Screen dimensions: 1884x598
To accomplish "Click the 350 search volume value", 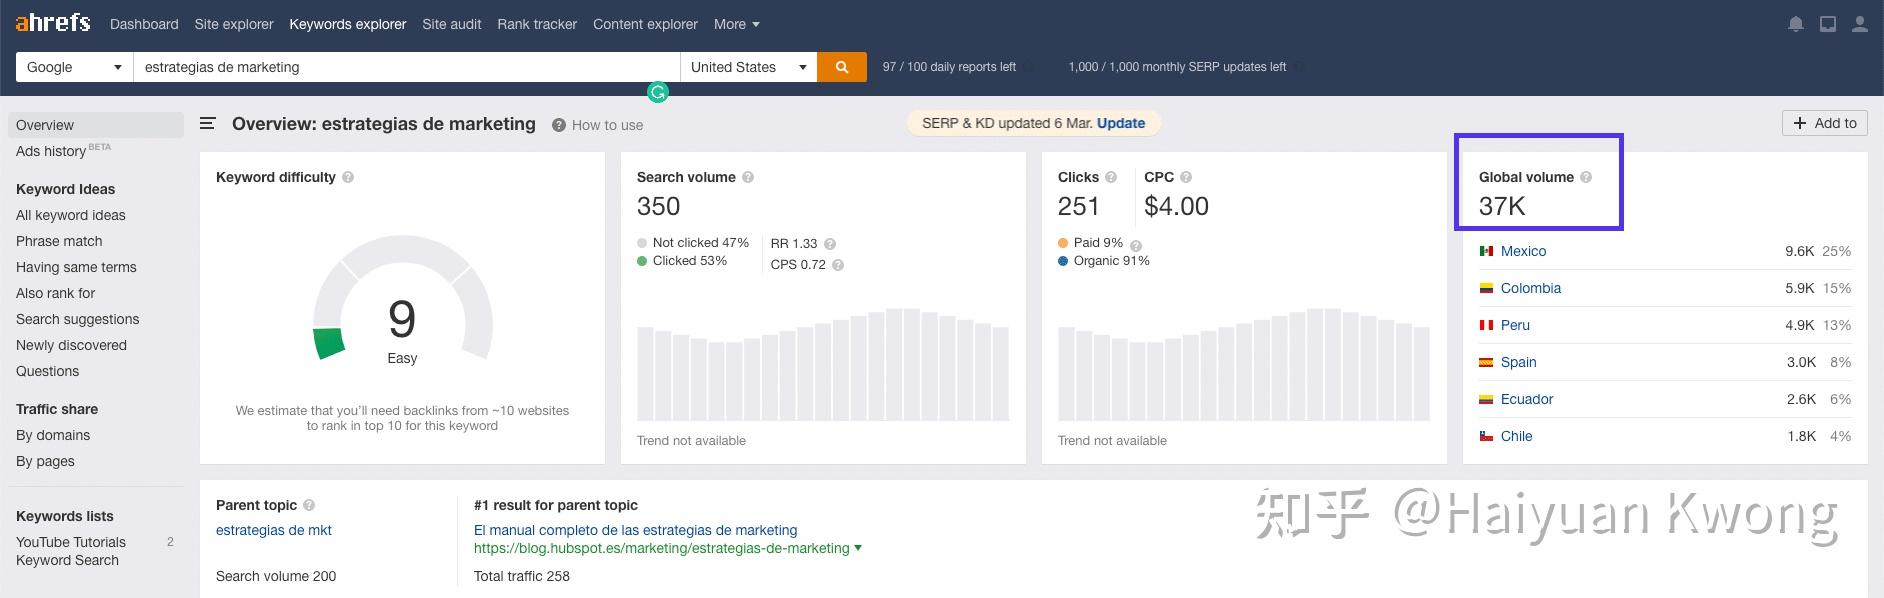I will (658, 206).
